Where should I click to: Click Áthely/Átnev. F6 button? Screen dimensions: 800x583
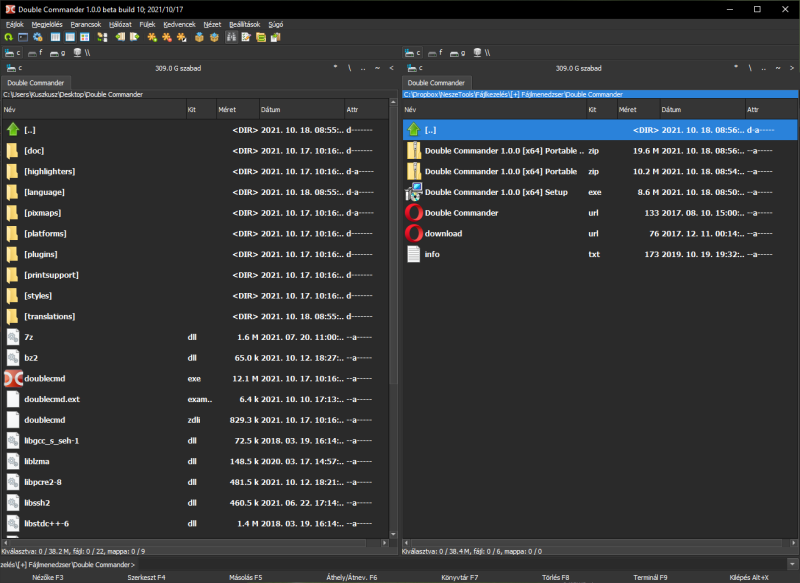click(x=352, y=577)
